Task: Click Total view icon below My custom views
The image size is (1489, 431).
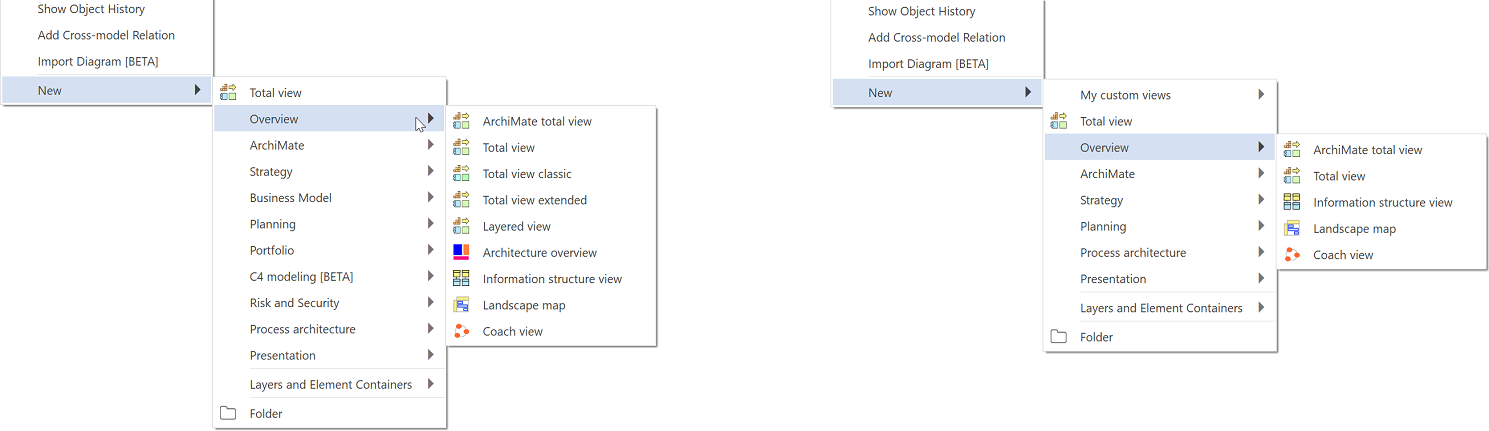Action: click(x=1058, y=121)
